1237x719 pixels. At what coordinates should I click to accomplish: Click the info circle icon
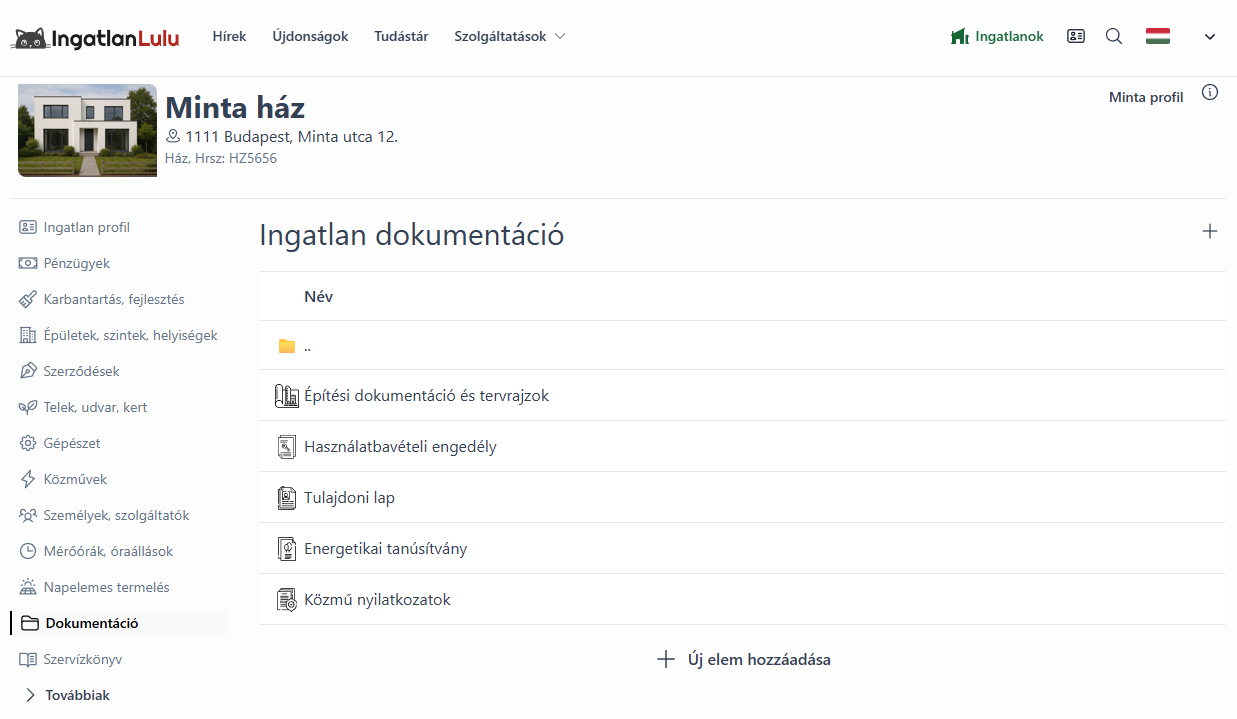tap(1210, 93)
